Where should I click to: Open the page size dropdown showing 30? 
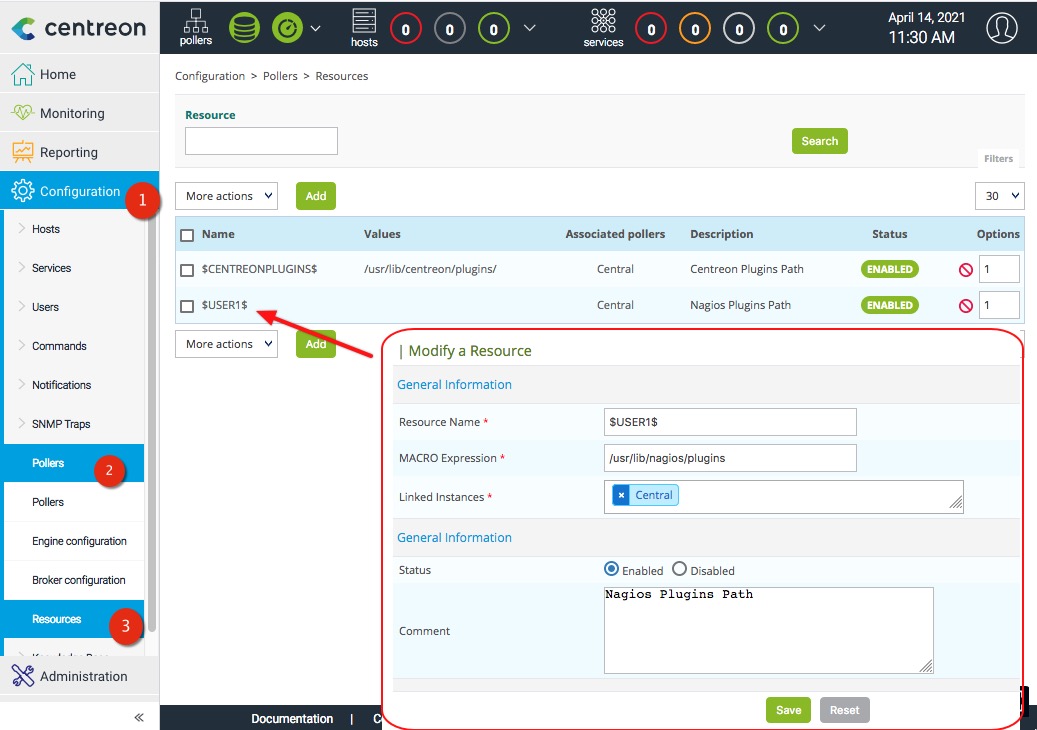999,196
